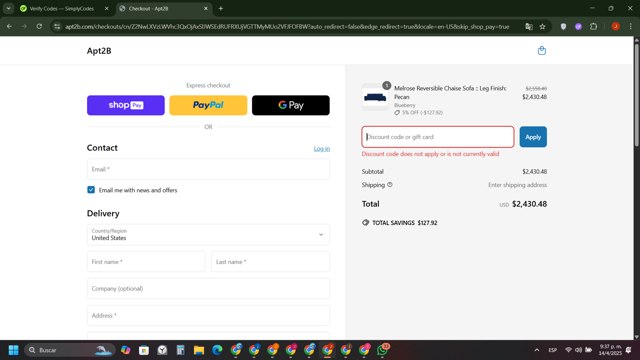Open File Explorer from the taskbar
The width and height of the screenshot is (640, 360).
click(199, 350)
